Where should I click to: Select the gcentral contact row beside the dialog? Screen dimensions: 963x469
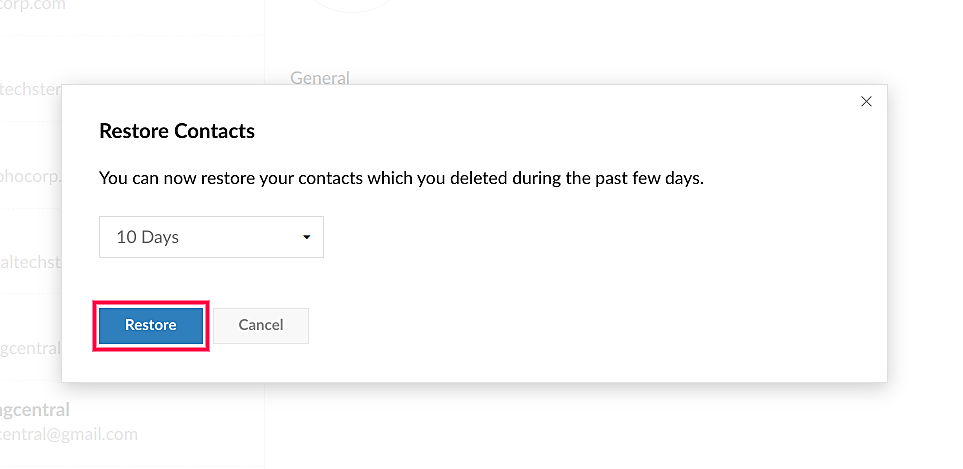(x=30, y=349)
